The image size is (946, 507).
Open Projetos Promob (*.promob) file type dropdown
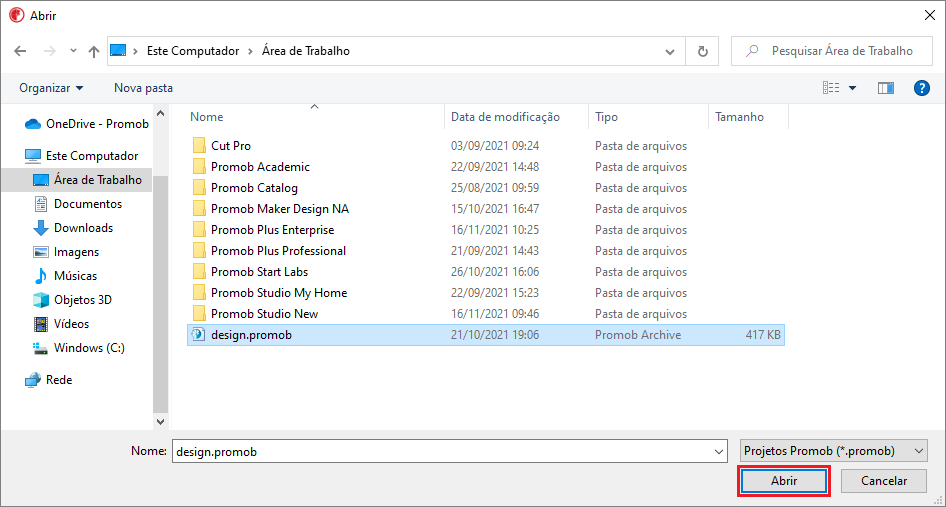point(834,451)
